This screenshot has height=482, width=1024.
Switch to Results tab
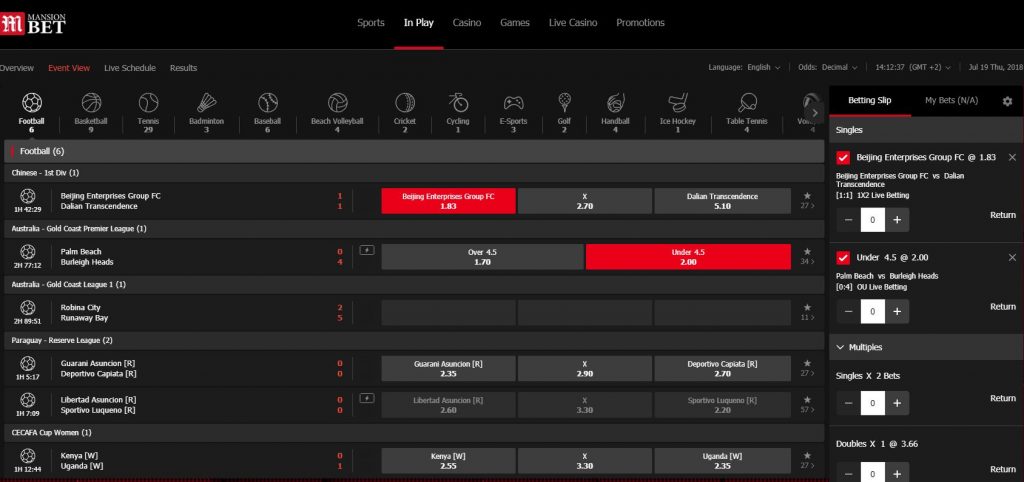[x=184, y=68]
